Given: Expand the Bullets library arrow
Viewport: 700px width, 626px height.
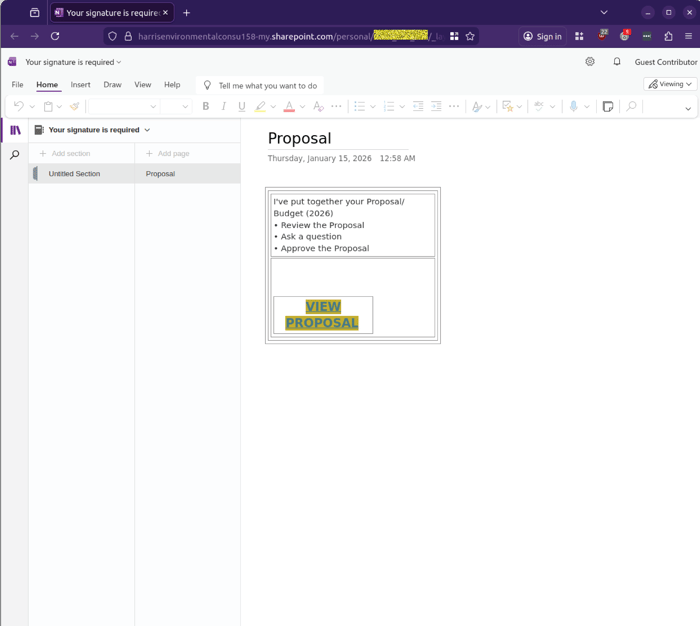Looking at the screenshot, I should click(373, 107).
